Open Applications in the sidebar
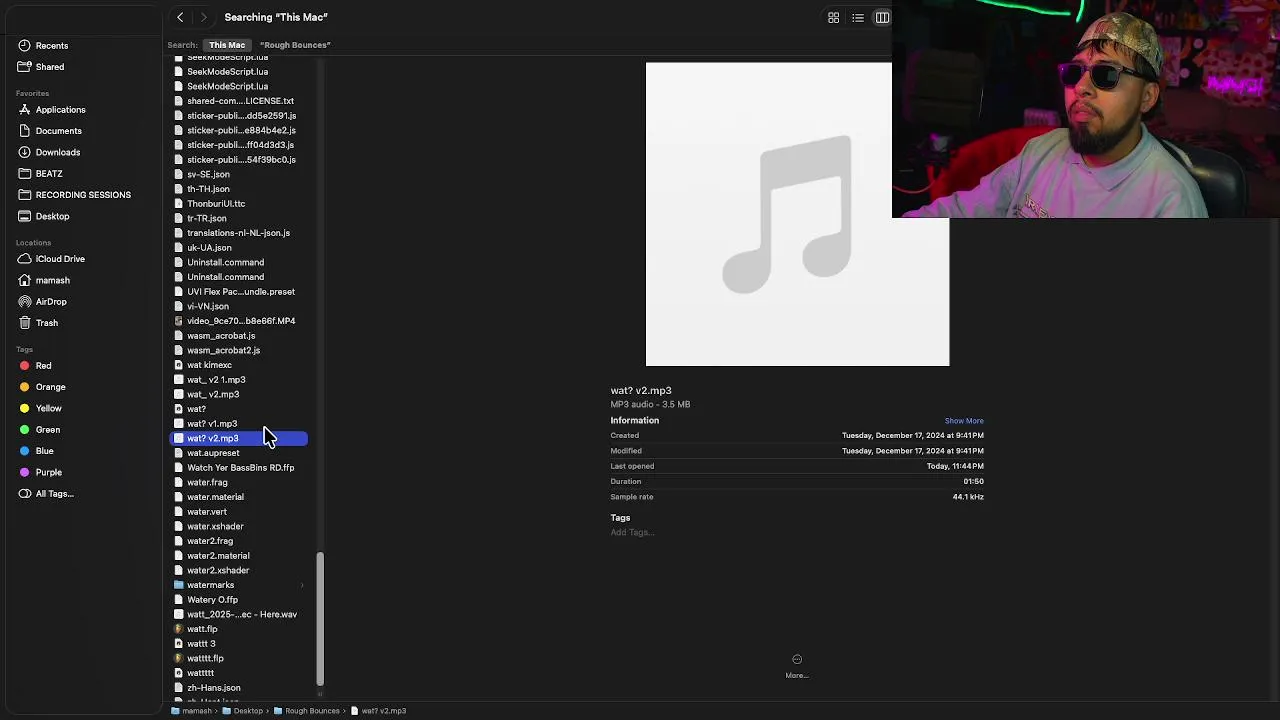The width and height of the screenshot is (1280, 720). click(61, 110)
